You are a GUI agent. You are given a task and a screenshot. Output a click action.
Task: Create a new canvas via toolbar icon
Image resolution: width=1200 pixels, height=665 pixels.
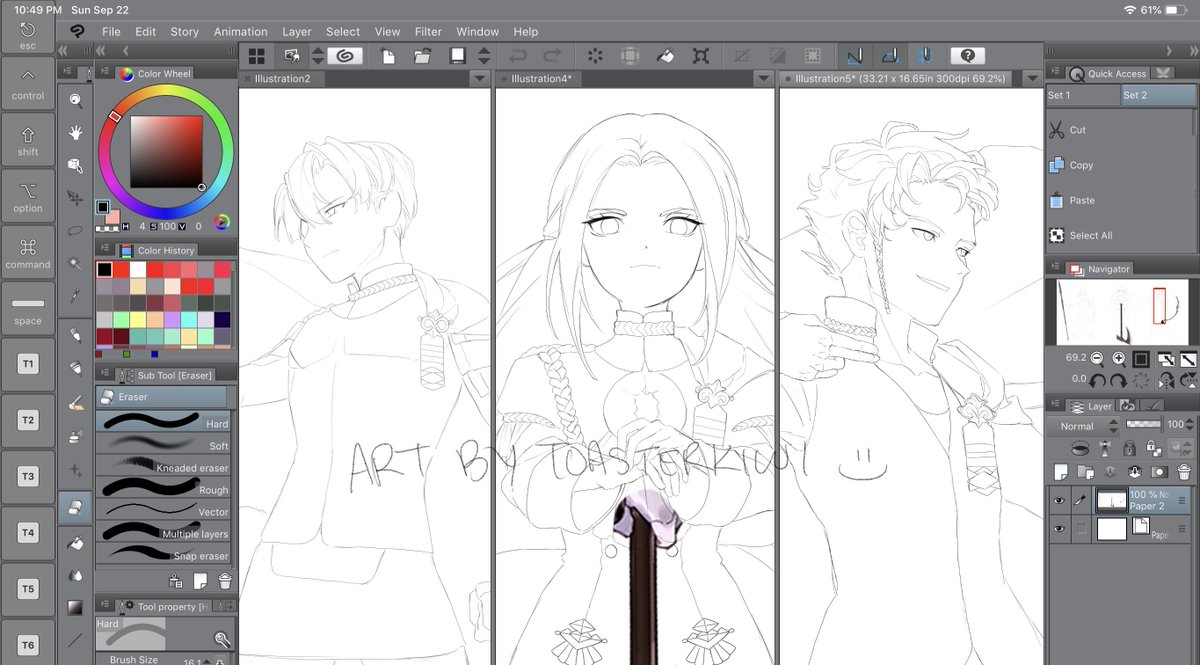click(x=388, y=56)
